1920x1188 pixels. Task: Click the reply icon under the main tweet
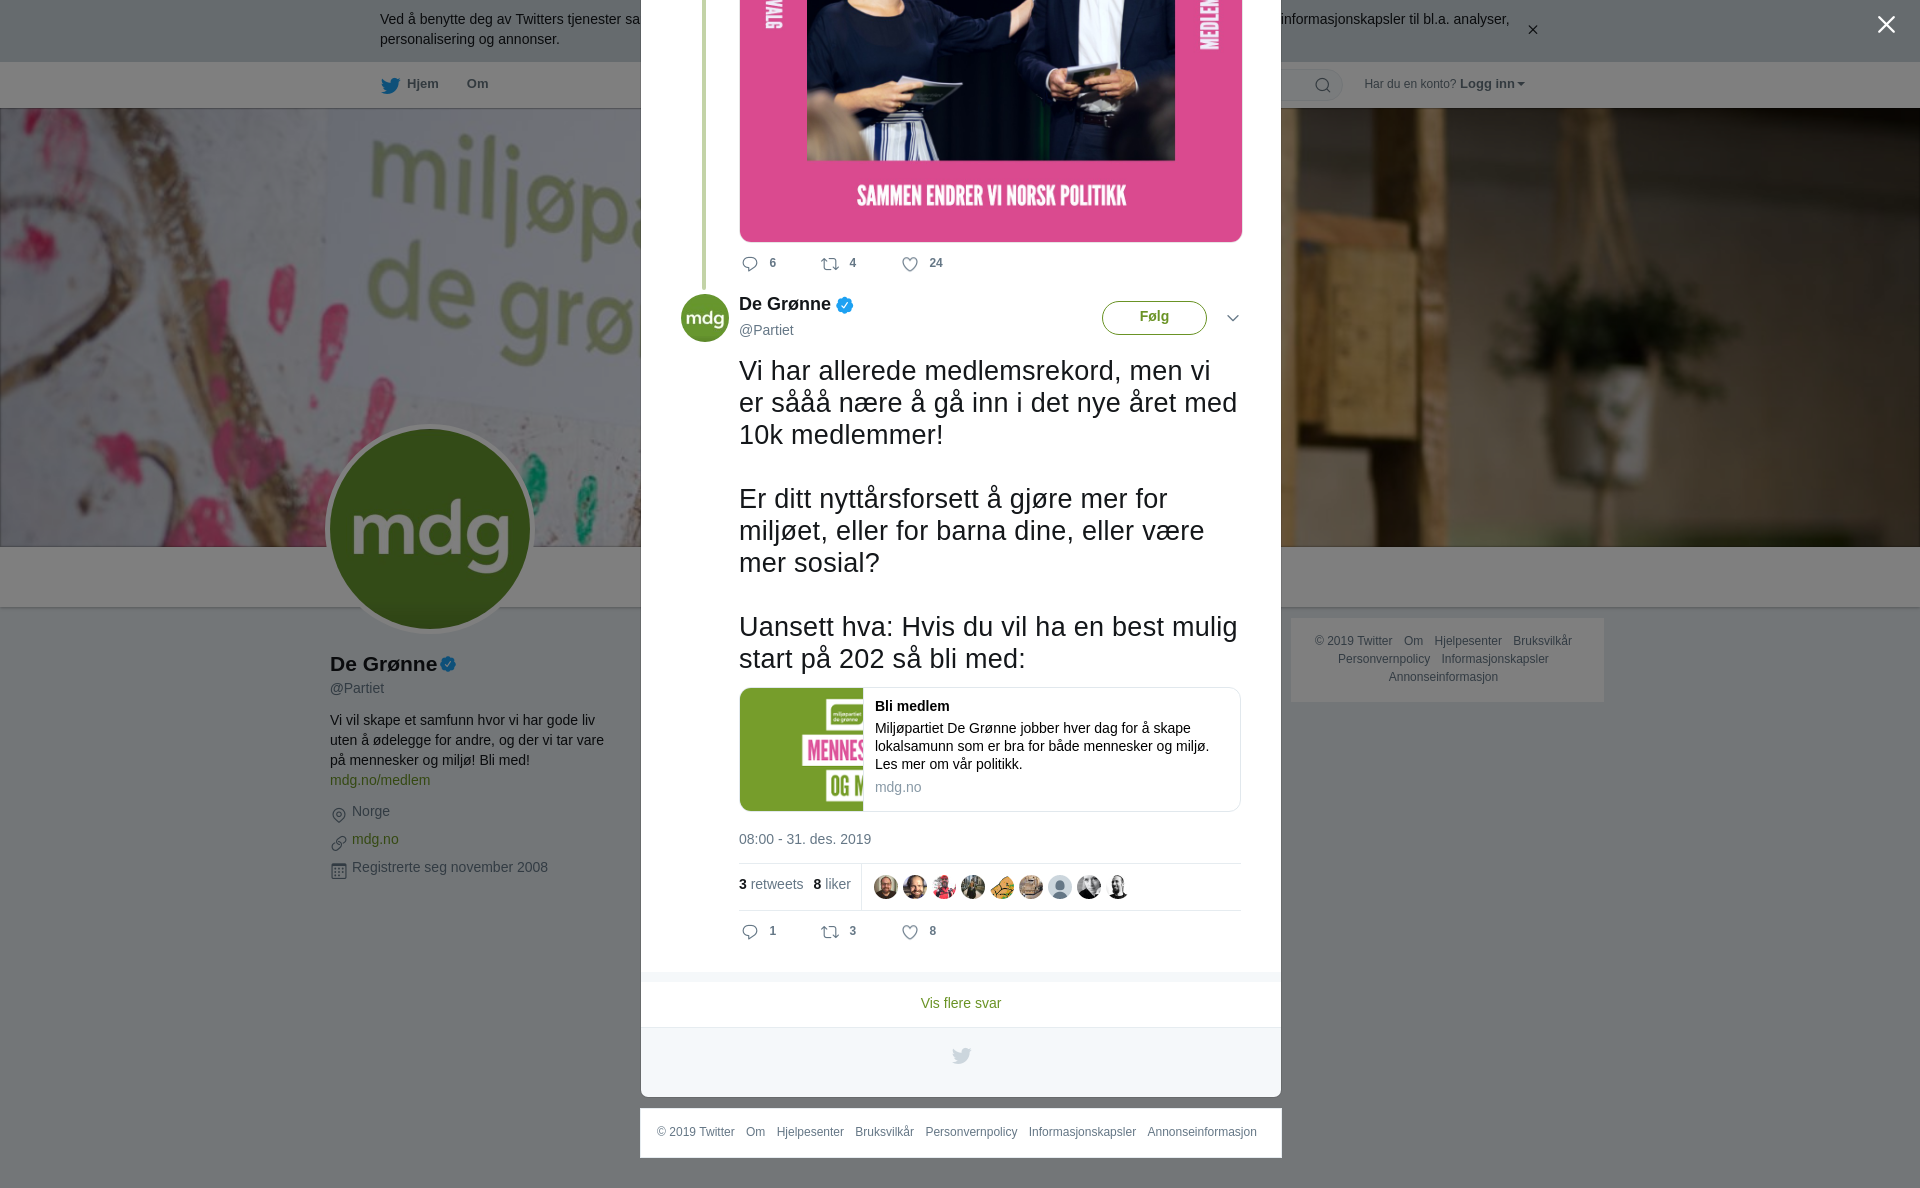(750, 932)
